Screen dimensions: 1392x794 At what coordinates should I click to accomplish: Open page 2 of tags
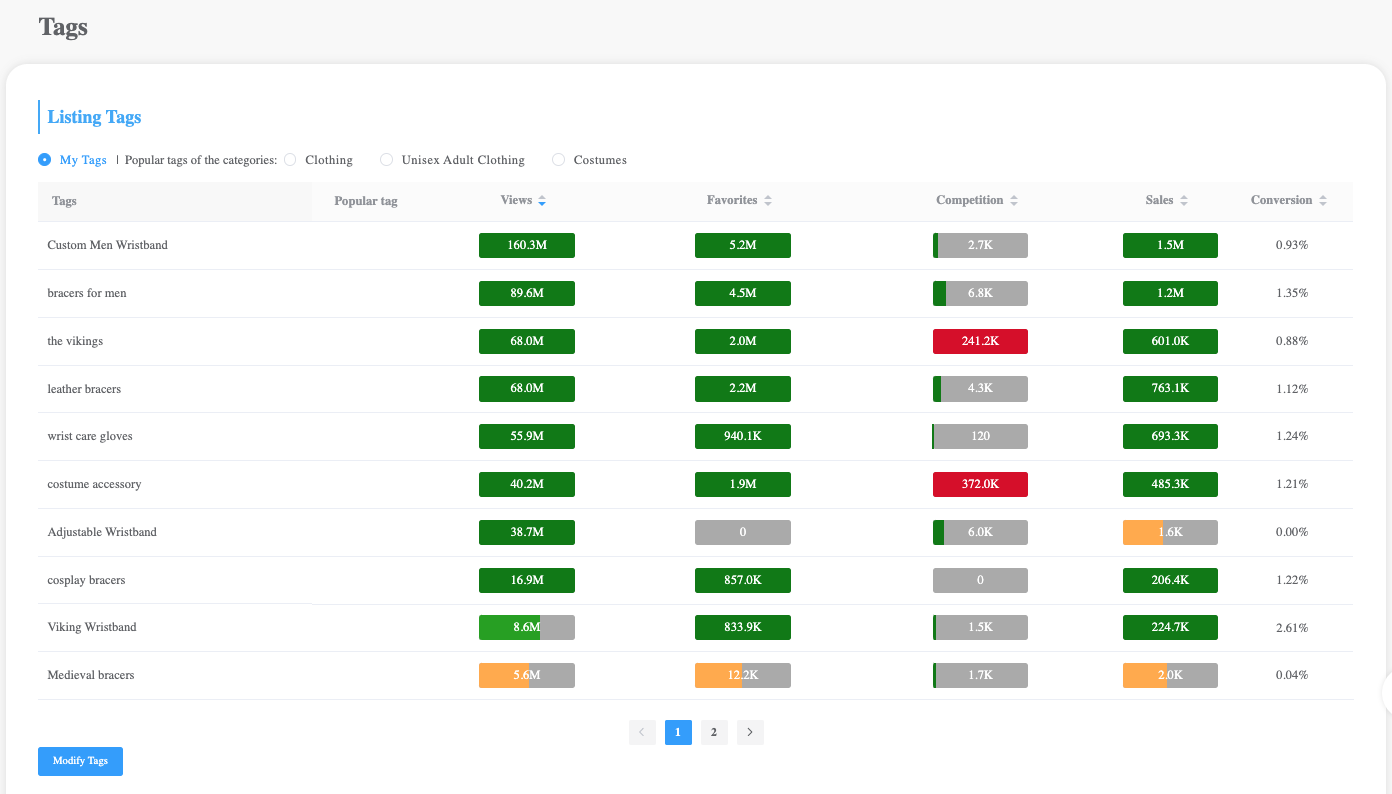coord(714,732)
